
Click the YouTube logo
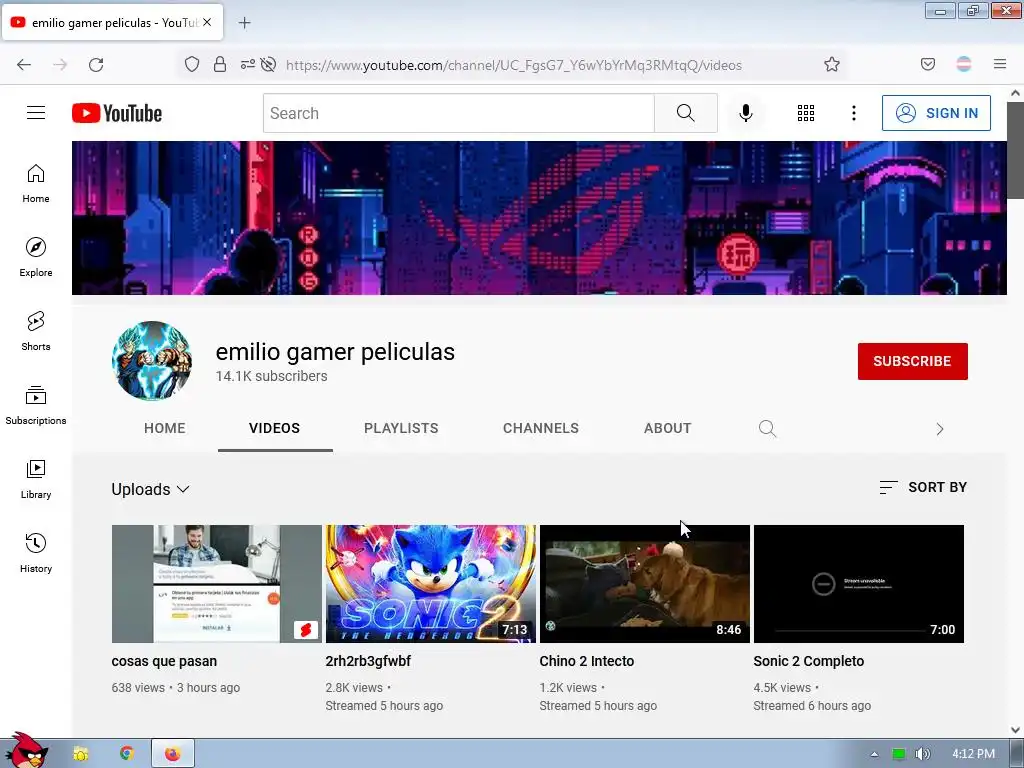coord(117,113)
